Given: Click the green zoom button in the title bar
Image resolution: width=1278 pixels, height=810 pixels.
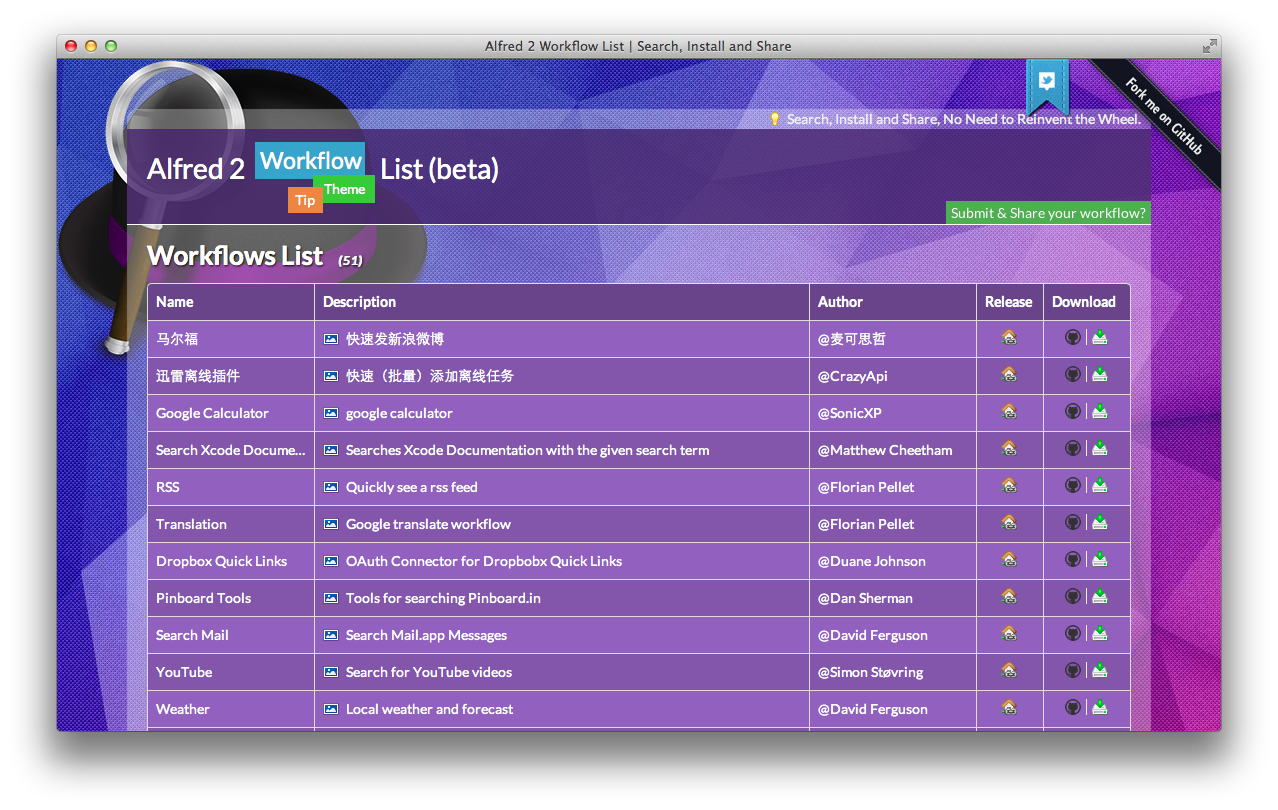Looking at the screenshot, I should (110, 46).
